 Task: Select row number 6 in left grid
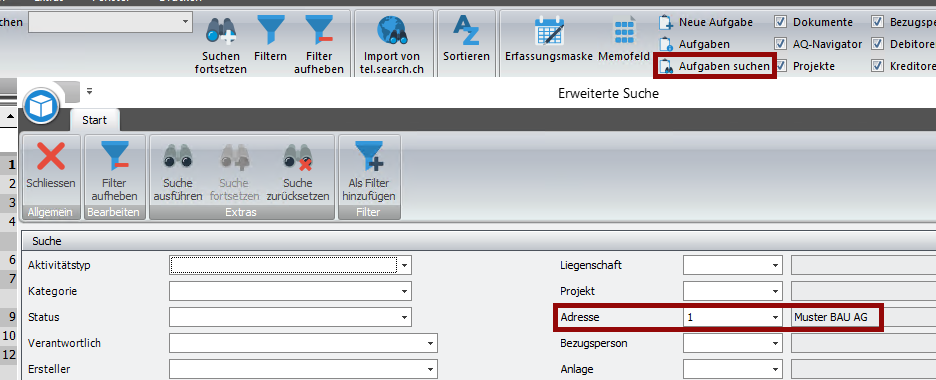pyautogui.click(x=8, y=259)
